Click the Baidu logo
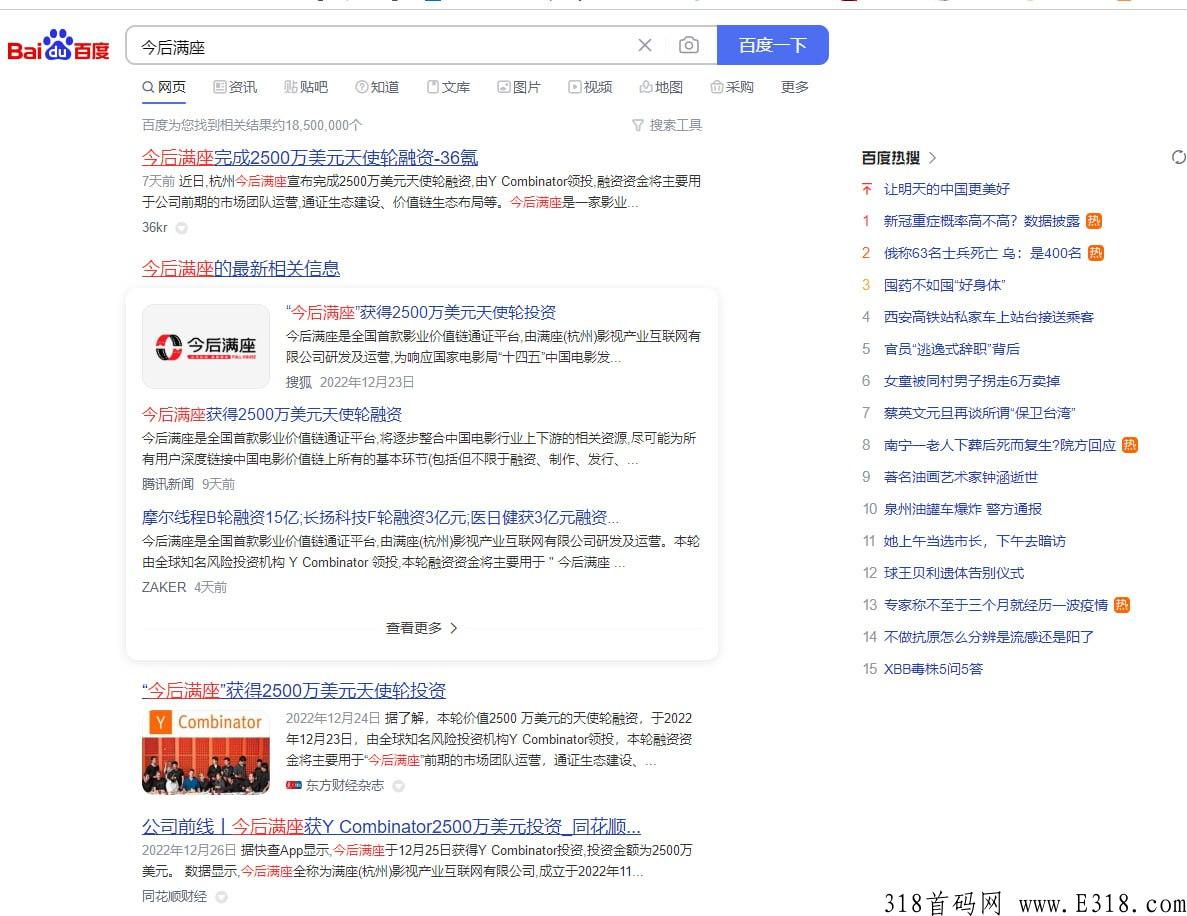This screenshot has height=916, width=1187. click(x=58, y=46)
